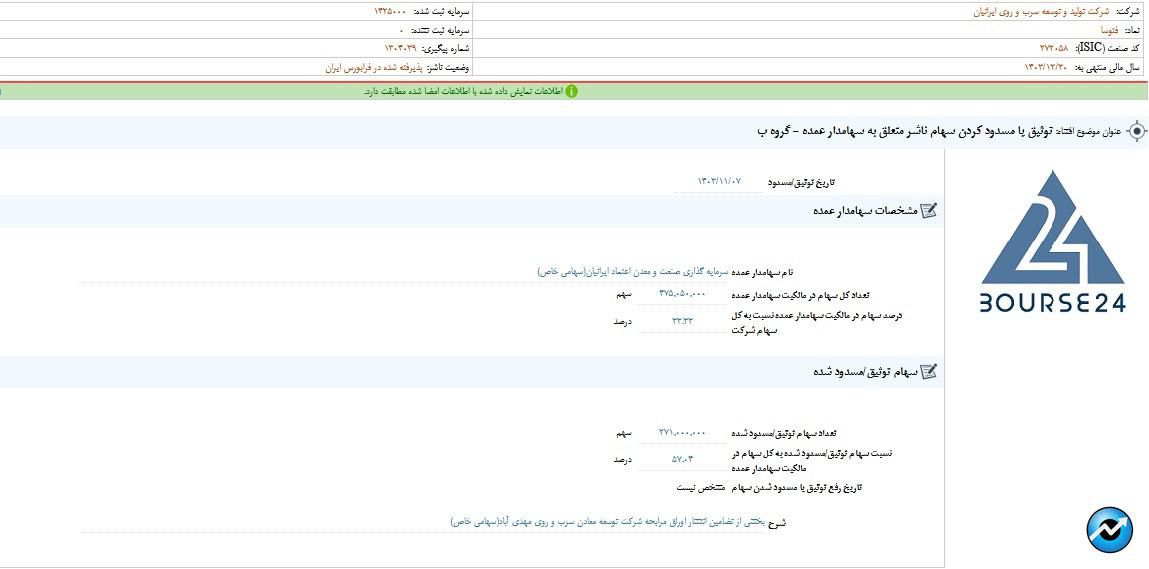The height and width of the screenshot is (569, 1149).
Task: Click the ownership percentage value ۳۳.۳۳
Action: tap(682, 321)
